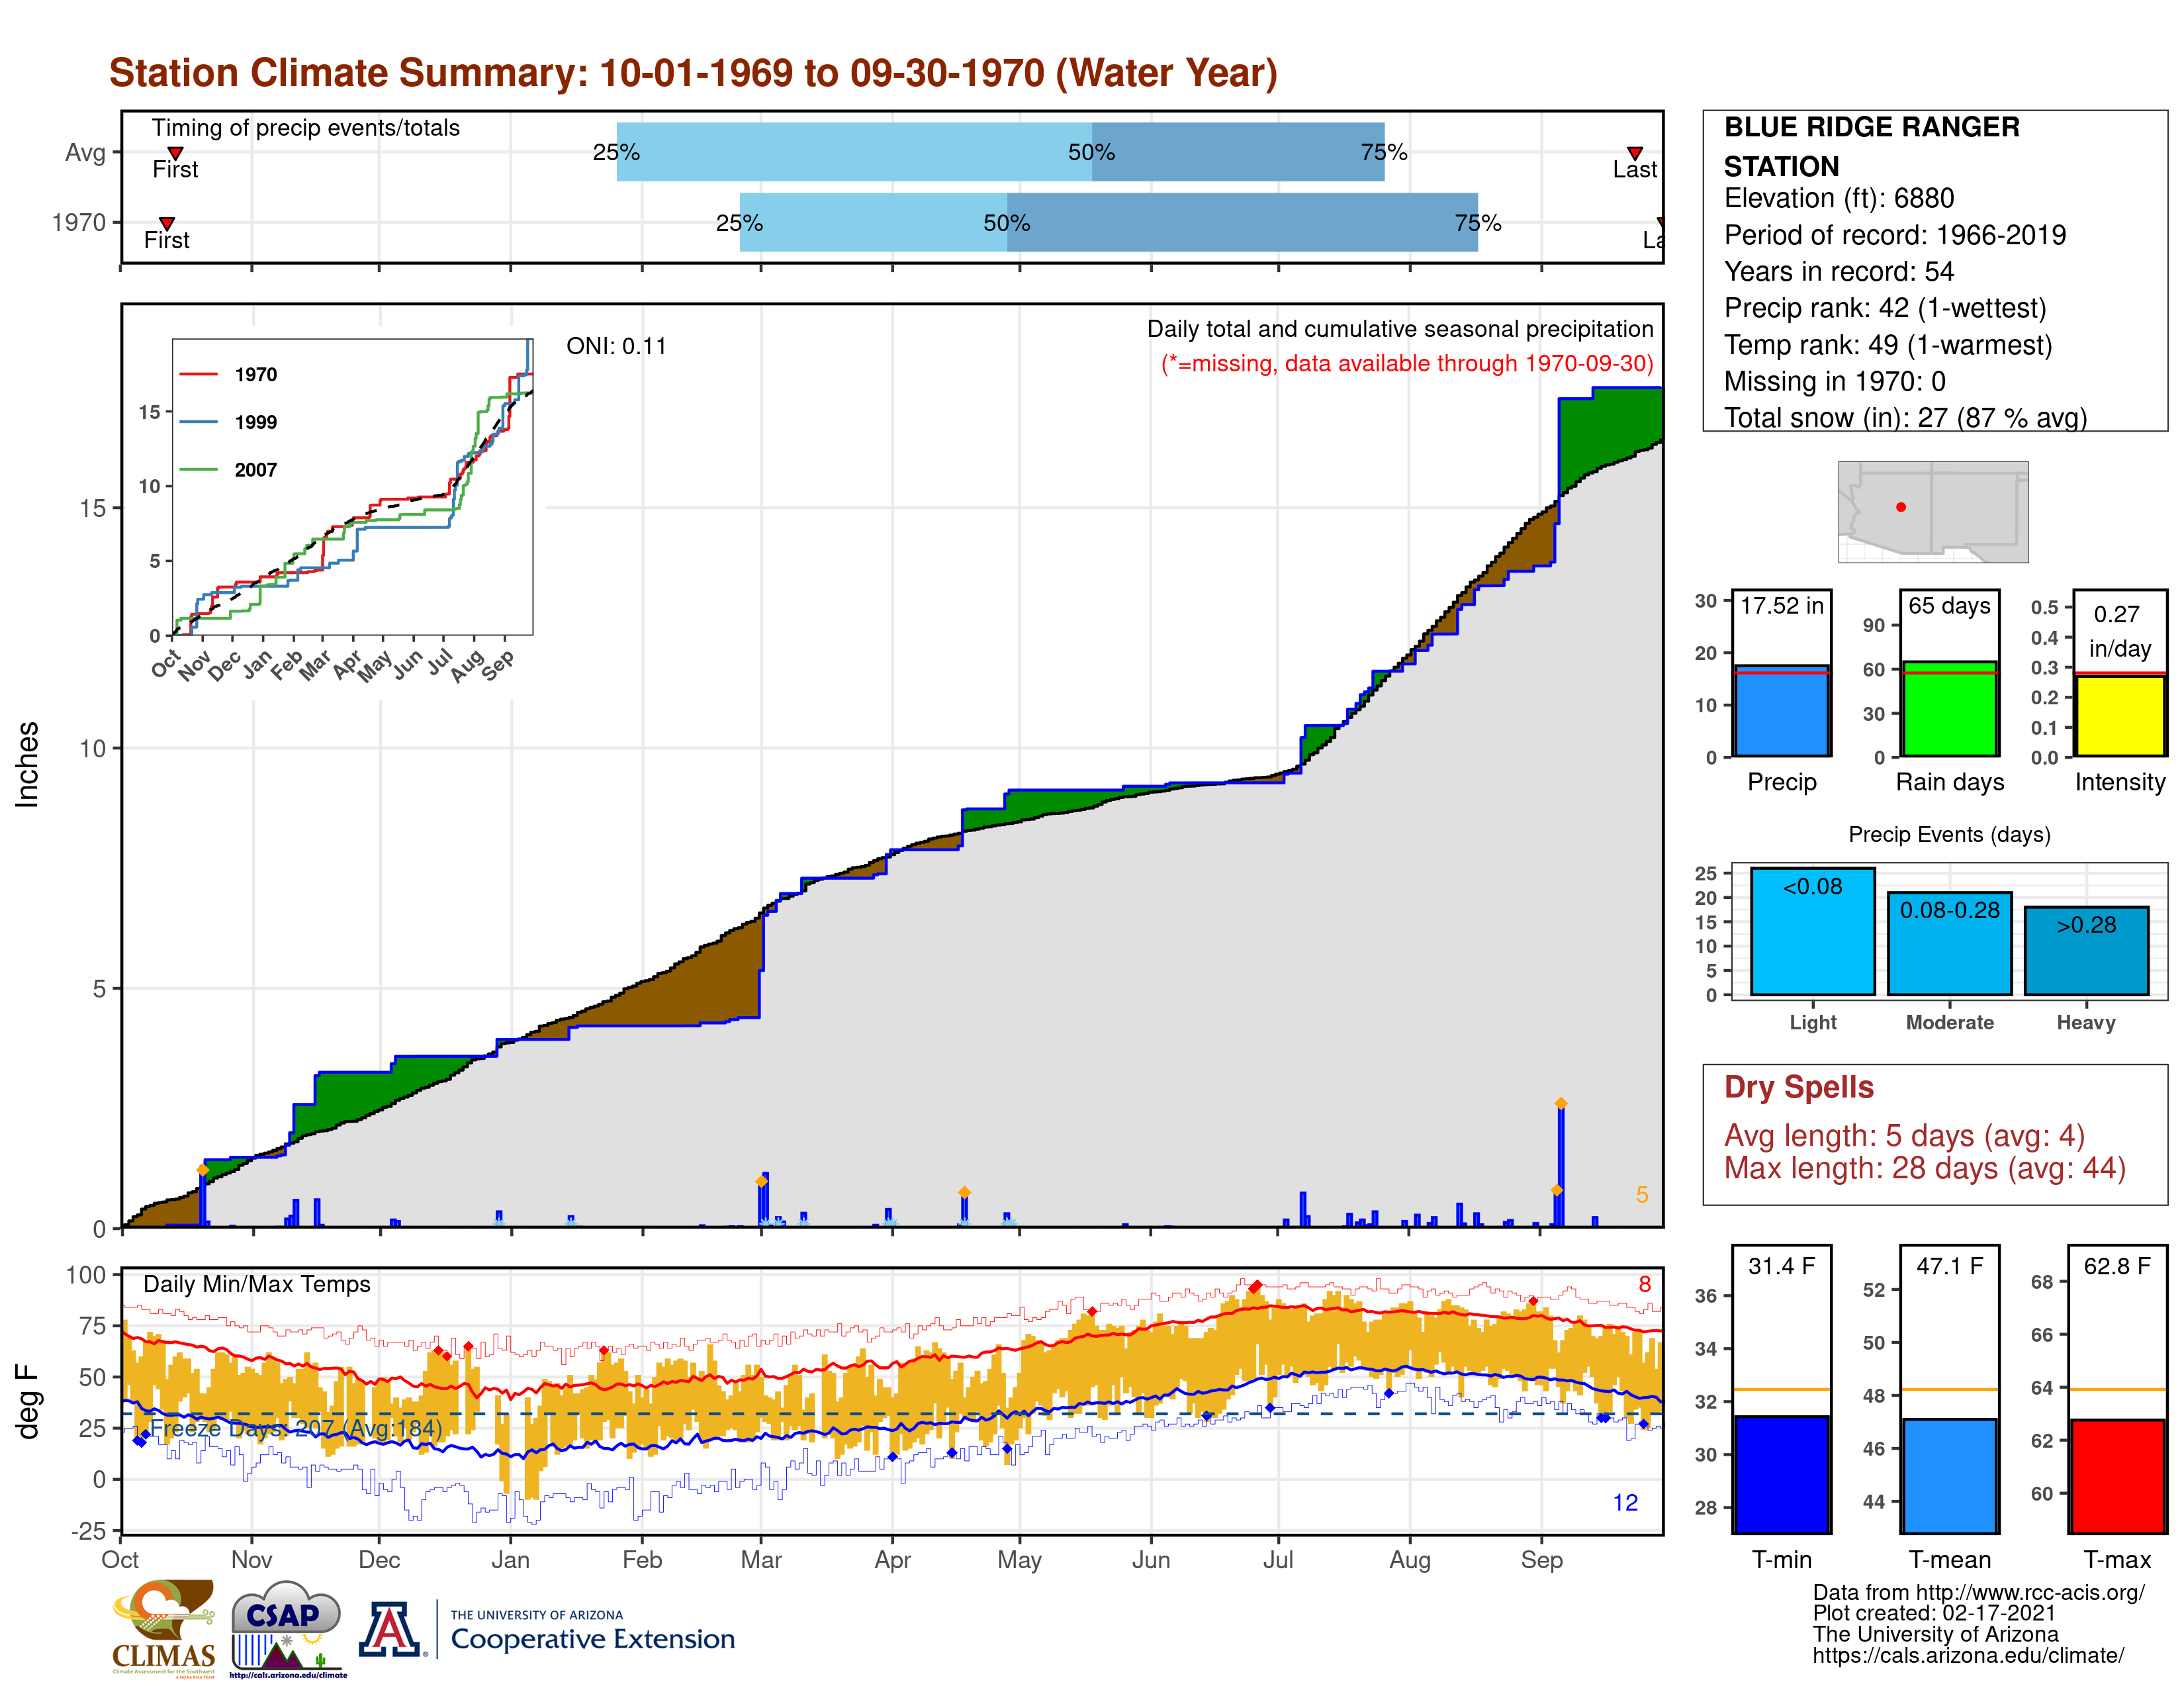The width and height of the screenshot is (2184, 1688).
Task: Click the red missing-data availability note
Action: point(1406,363)
